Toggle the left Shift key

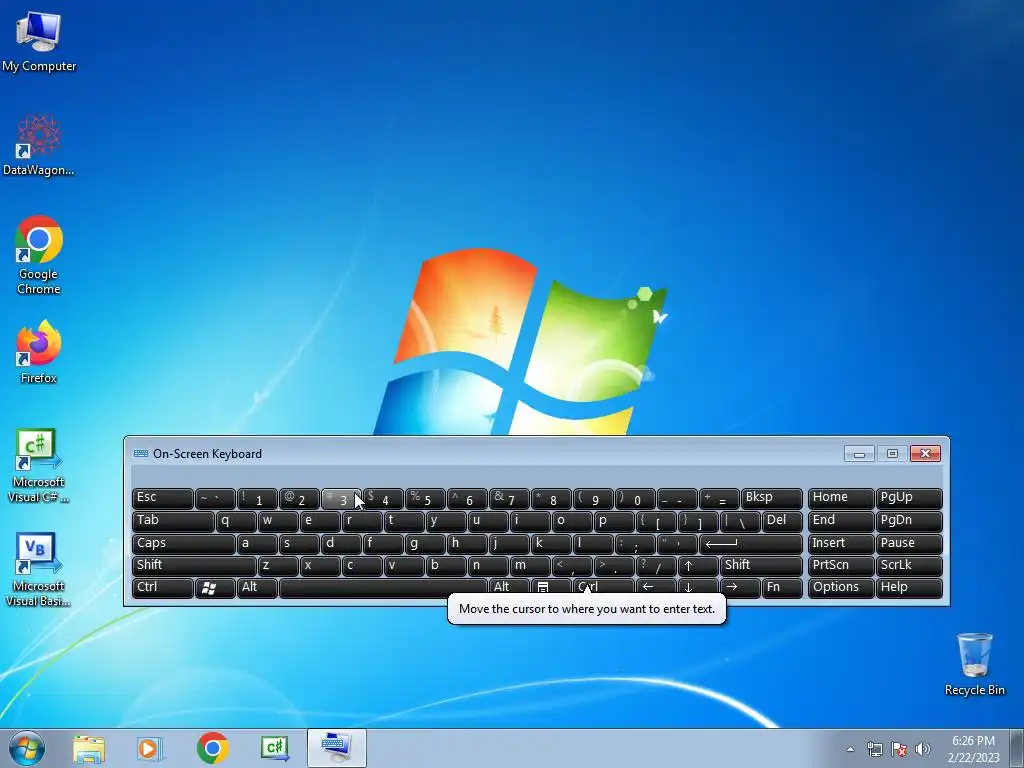(x=194, y=566)
